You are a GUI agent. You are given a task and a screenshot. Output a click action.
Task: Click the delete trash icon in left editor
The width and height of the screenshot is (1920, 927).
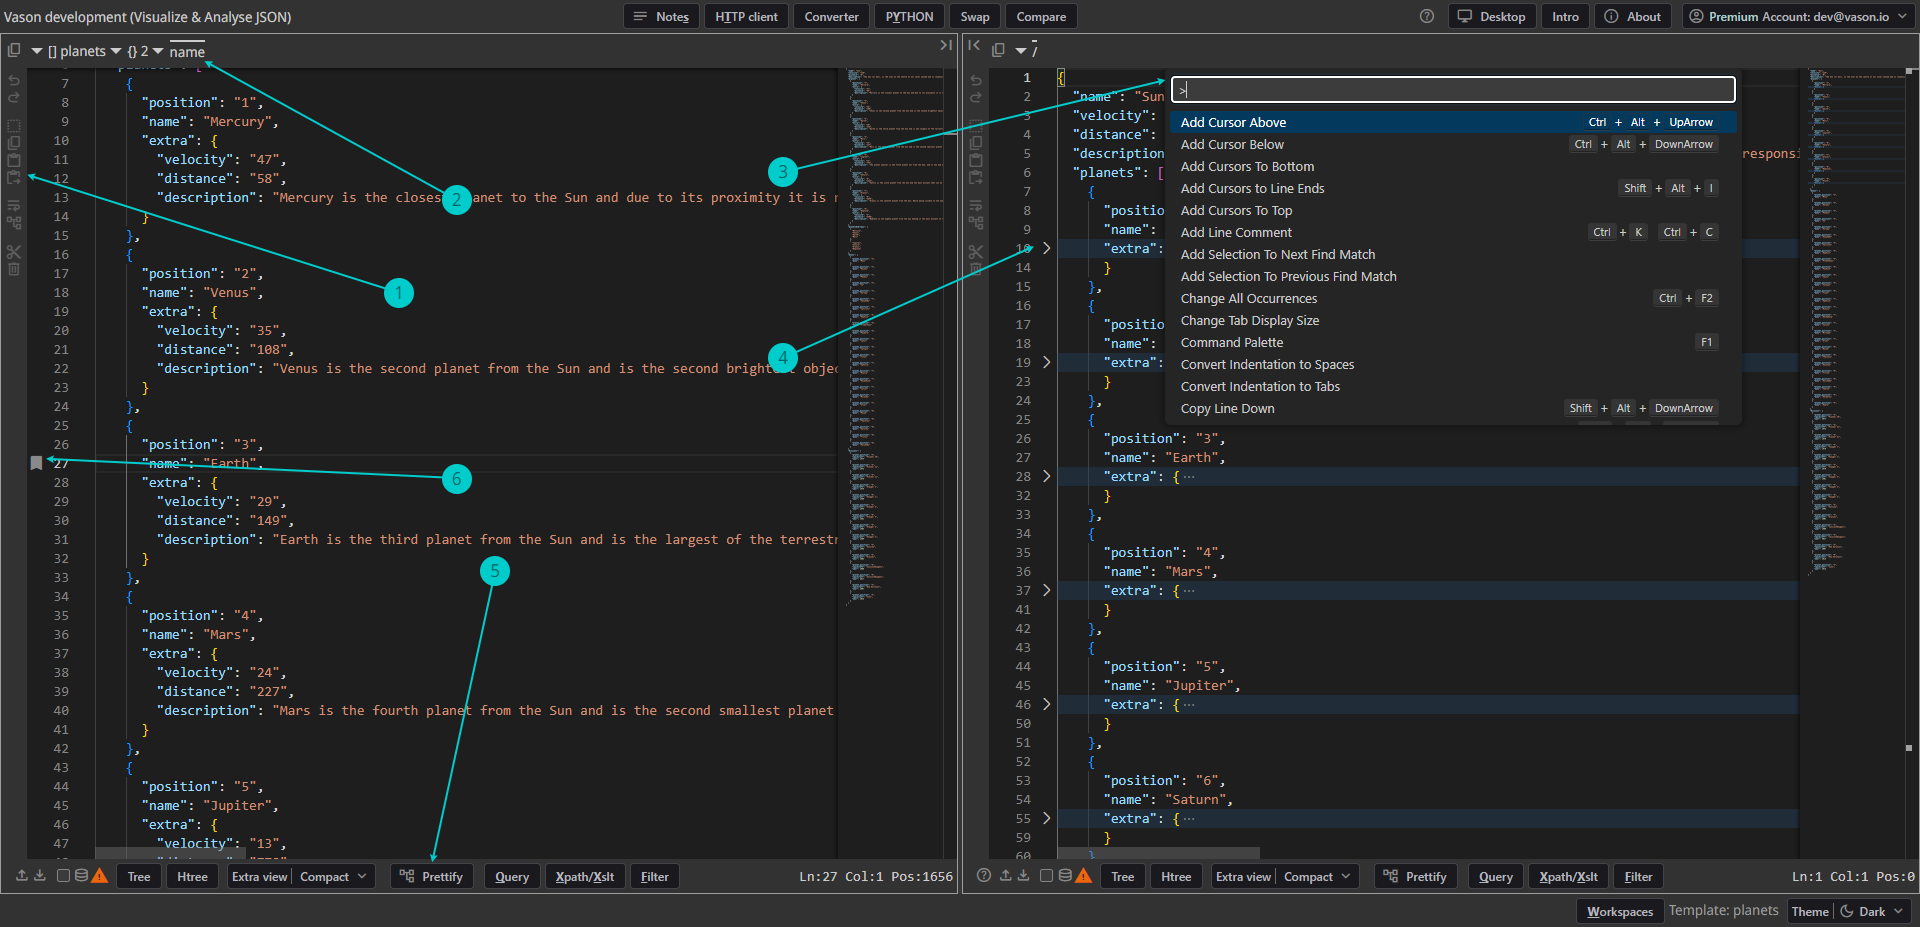point(14,269)
